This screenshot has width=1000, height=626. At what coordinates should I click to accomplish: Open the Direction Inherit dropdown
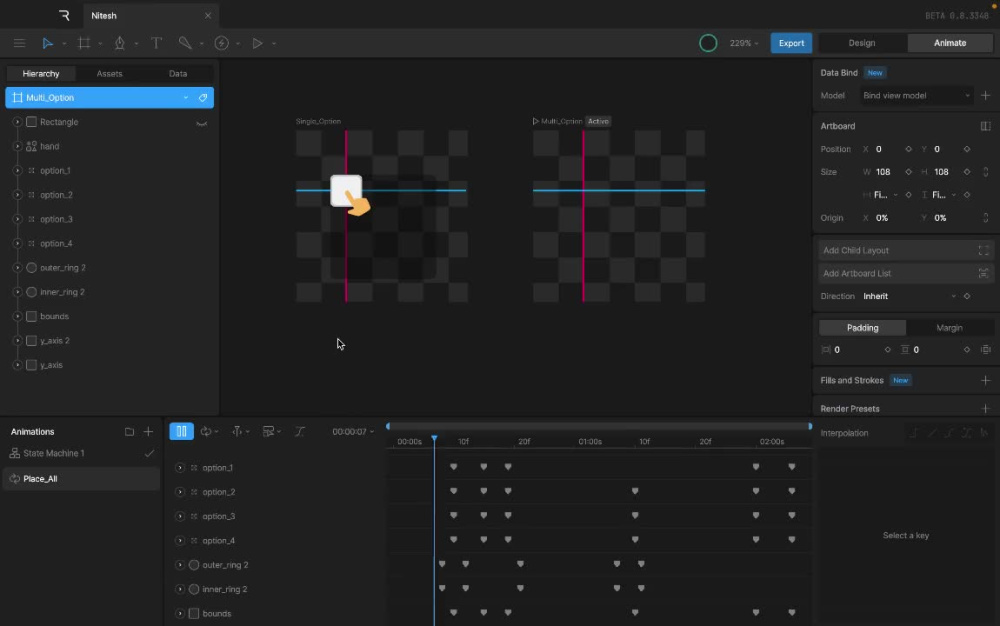(909, 296)
